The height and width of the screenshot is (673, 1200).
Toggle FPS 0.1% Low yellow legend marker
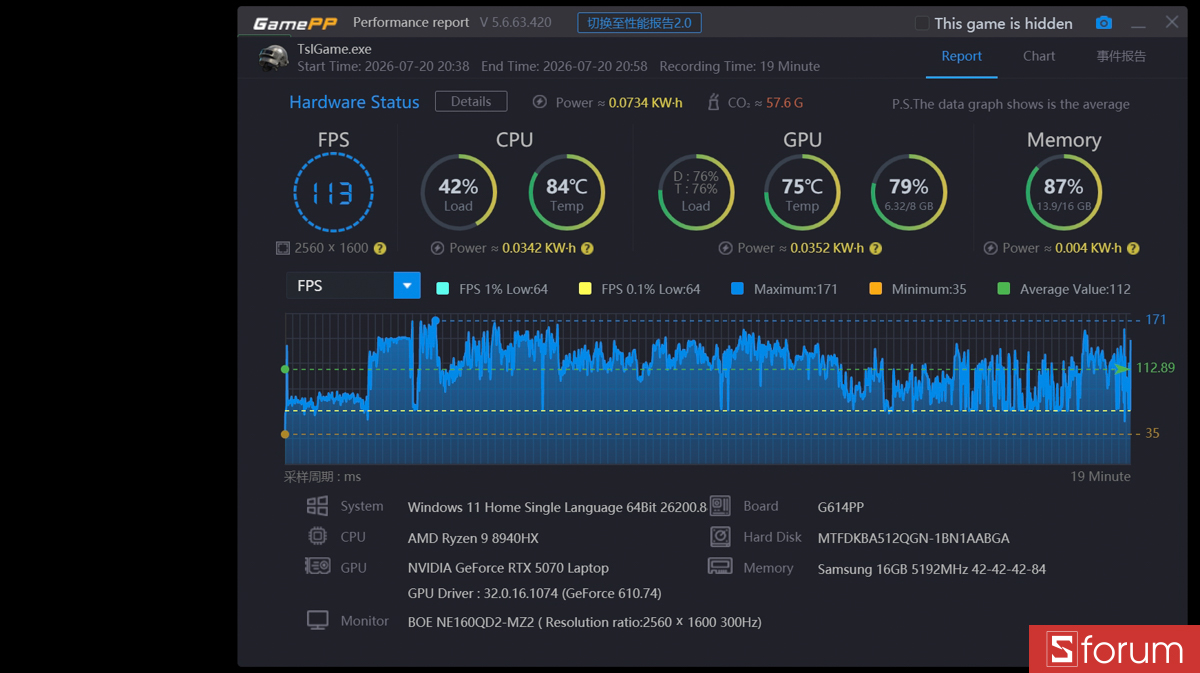coord(585,289)
